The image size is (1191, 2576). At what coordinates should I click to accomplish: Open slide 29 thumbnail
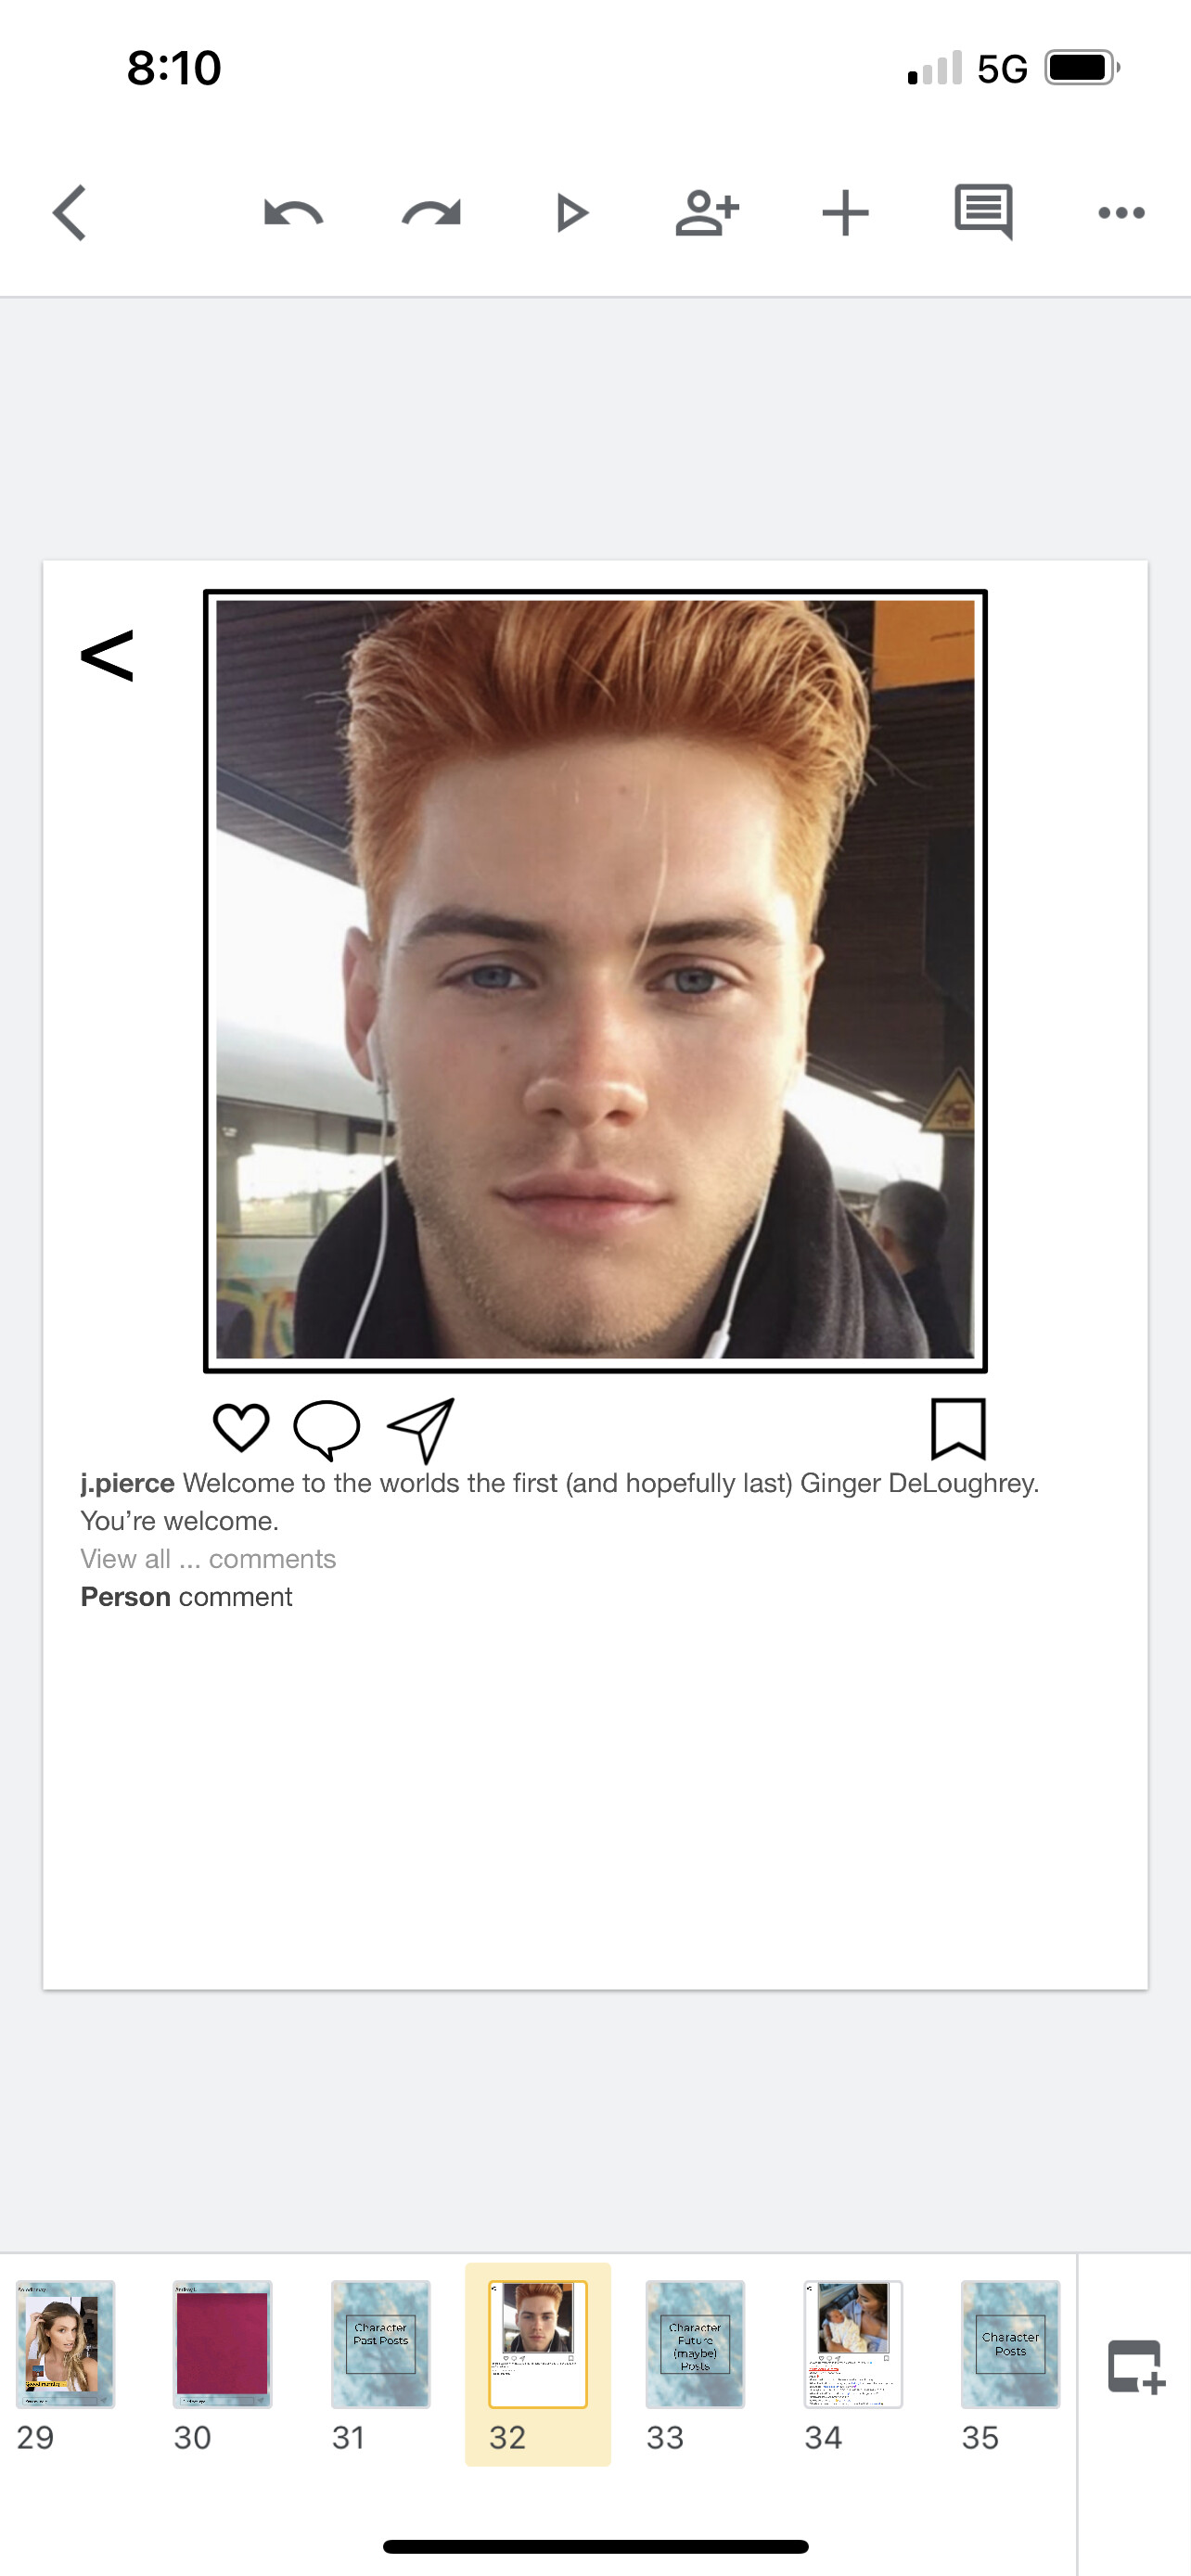(65, 2344)
